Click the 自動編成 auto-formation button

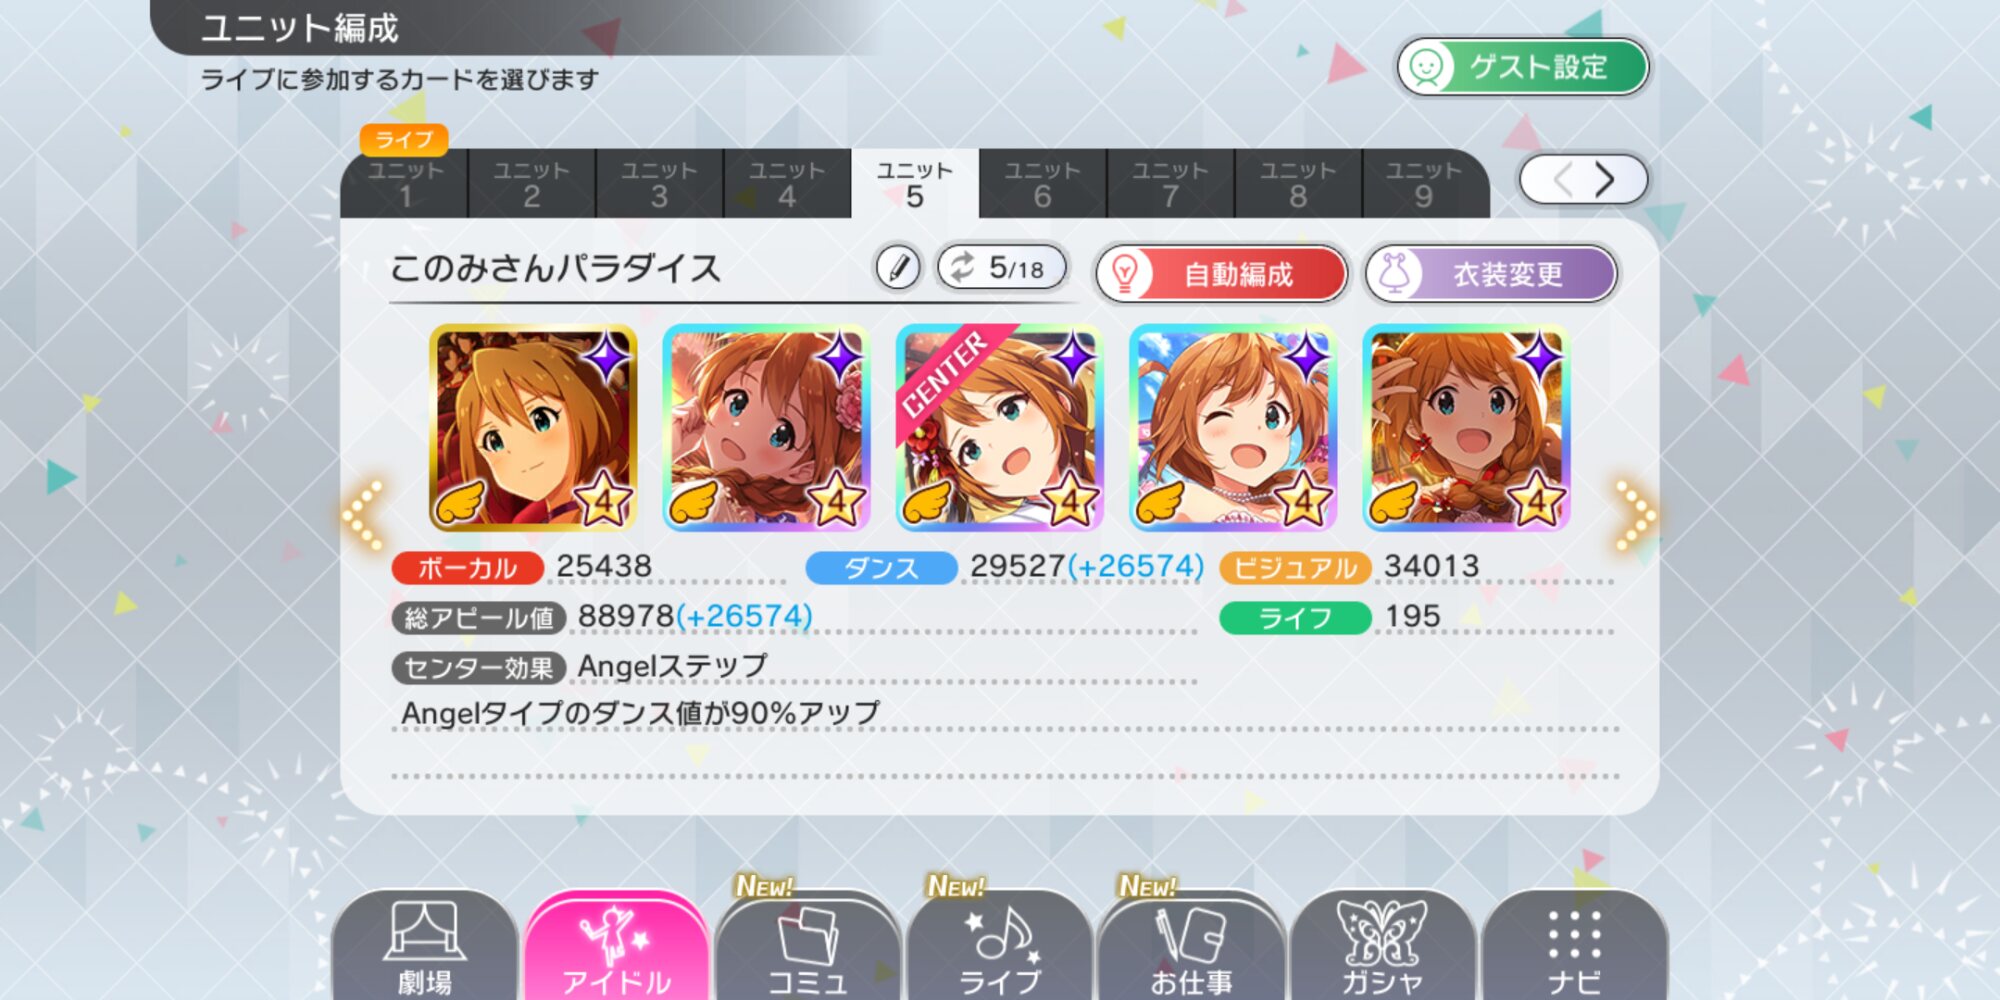1222,273
